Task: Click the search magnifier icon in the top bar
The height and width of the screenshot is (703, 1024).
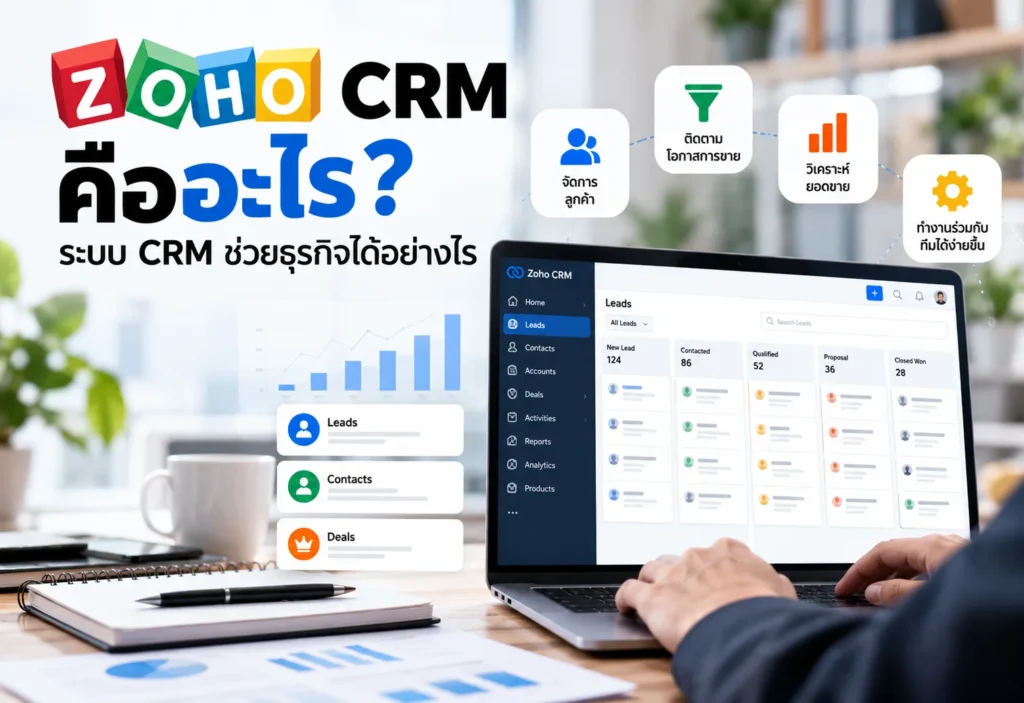Action: pyautogui.click(x=898, y=295)
